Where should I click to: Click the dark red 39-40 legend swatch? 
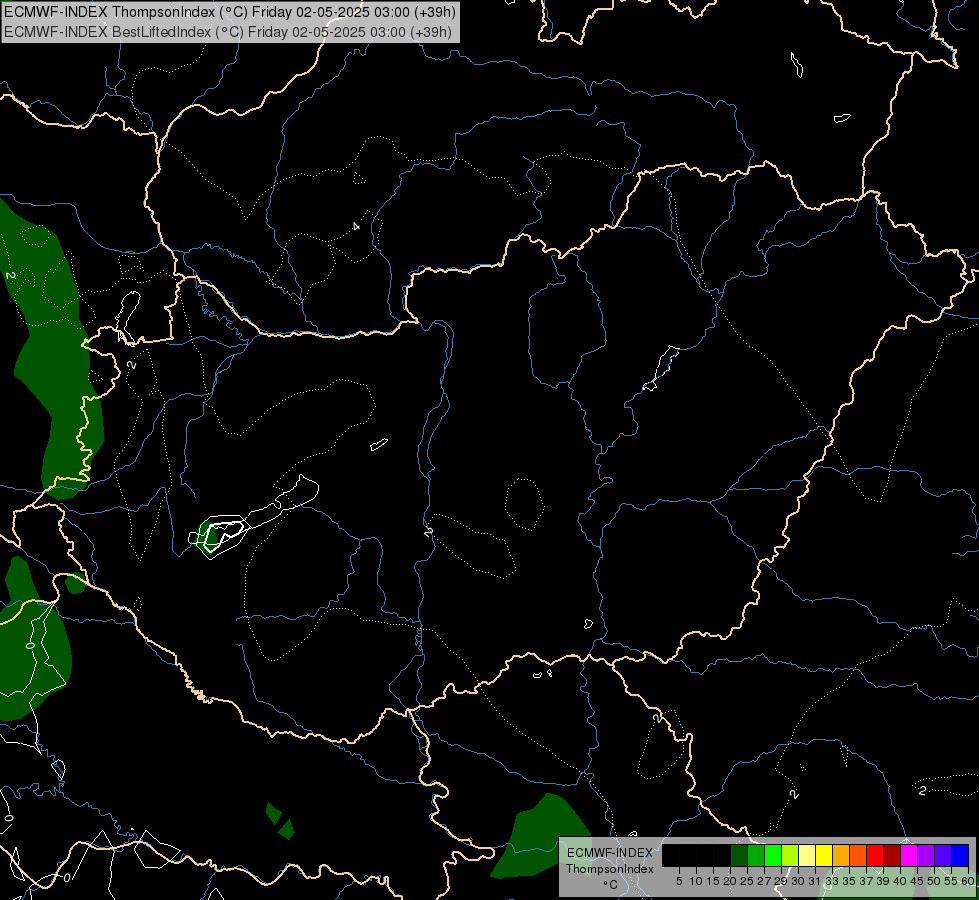point(892,856)
